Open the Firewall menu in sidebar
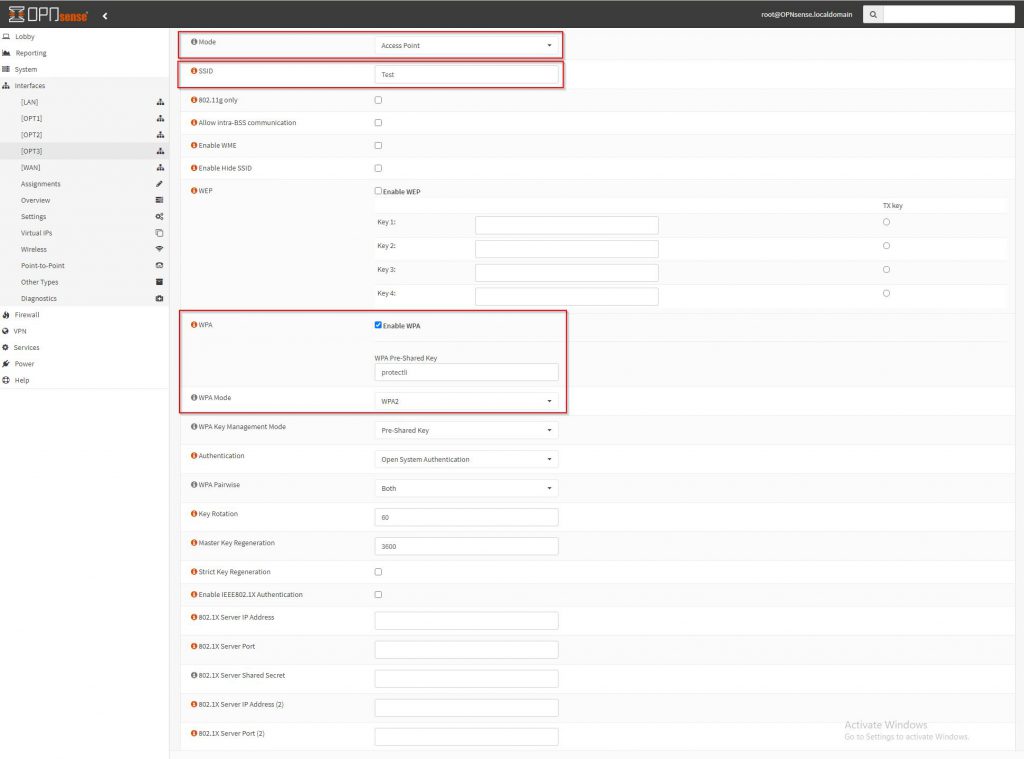Screen dimensions: 1024x759 (27, 314)
